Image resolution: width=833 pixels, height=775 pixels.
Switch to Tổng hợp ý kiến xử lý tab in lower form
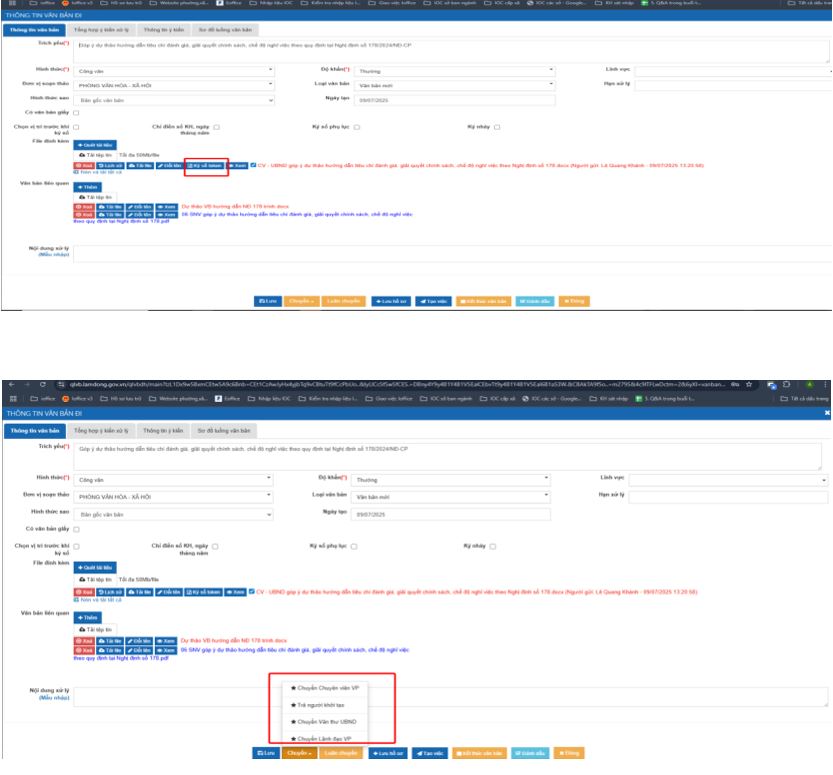pos(98,431)
